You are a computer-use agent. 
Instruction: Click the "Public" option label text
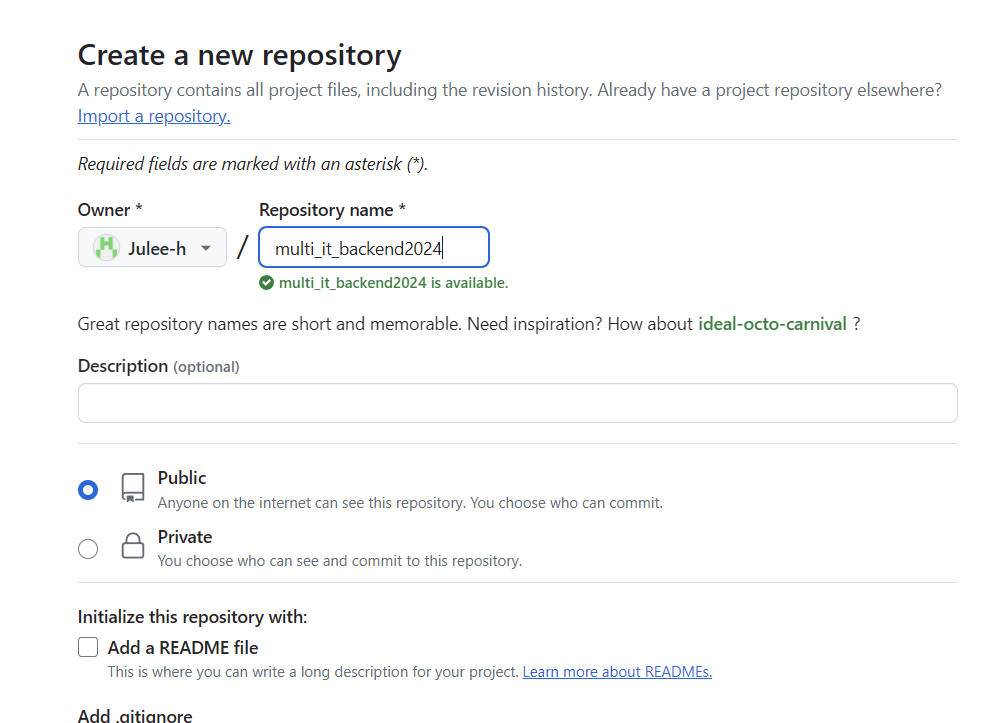point(182,478)
